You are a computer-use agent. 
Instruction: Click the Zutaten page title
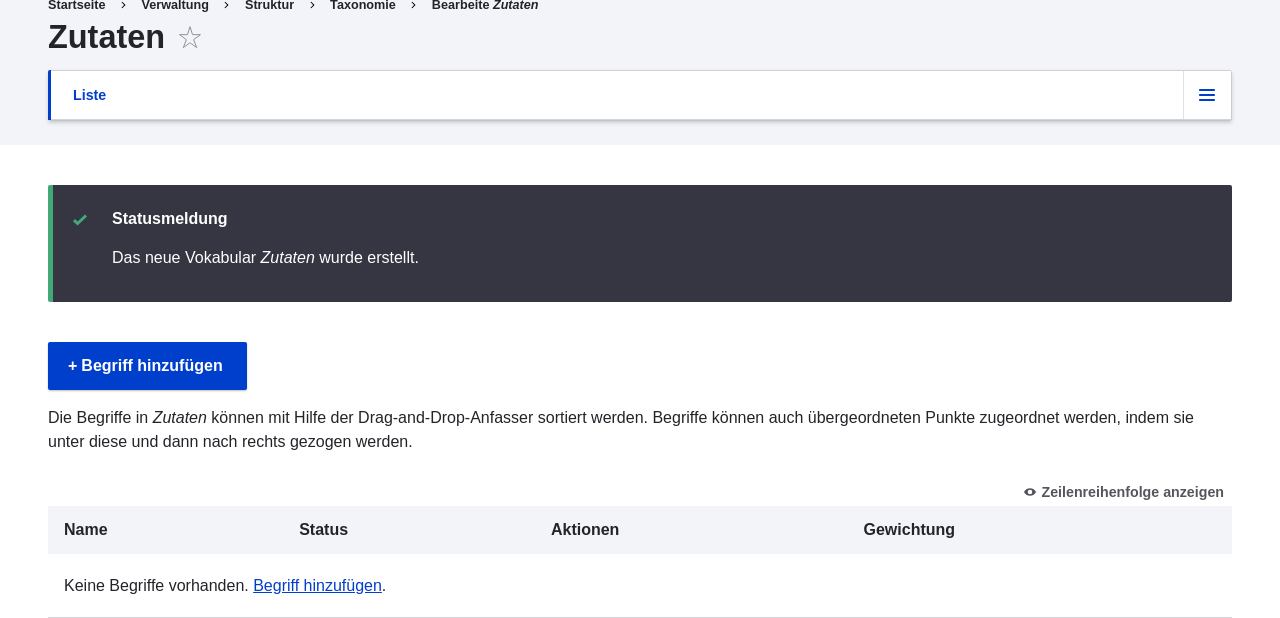click(106, 37)
